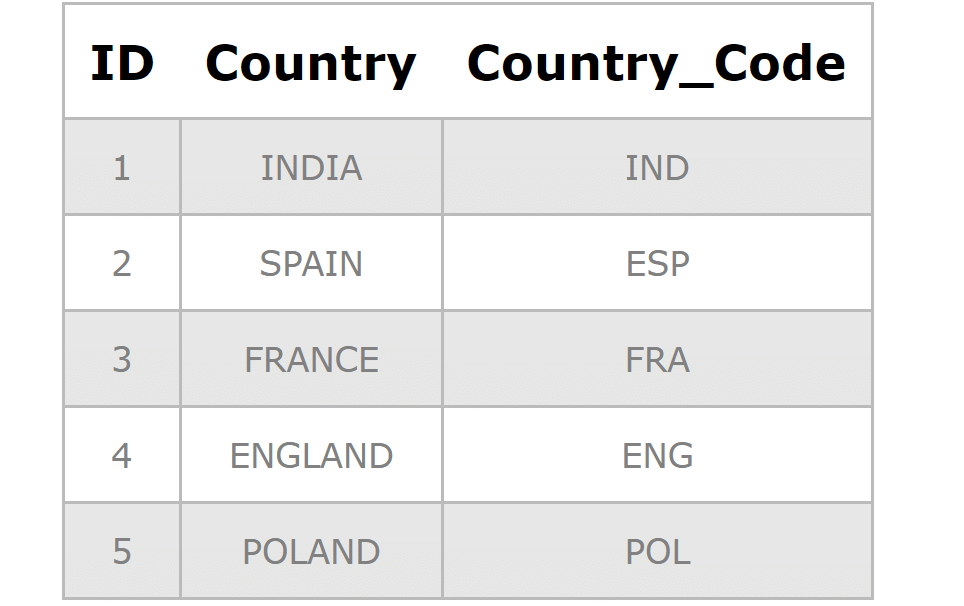Click the white margin right of the table
The width and height of the screenshot is (964, 606).
(918, 300)
